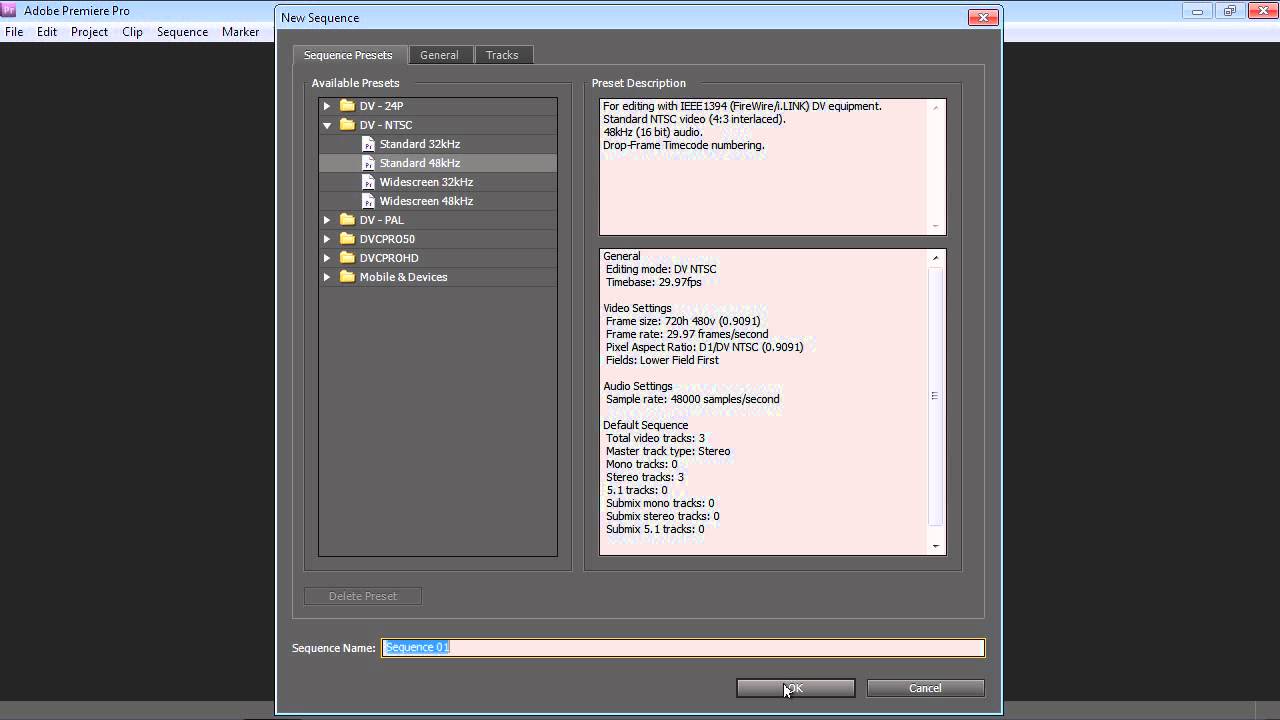Click the preset details scroll up arrow
The image size is (1280, 720).
pos(936,258)
